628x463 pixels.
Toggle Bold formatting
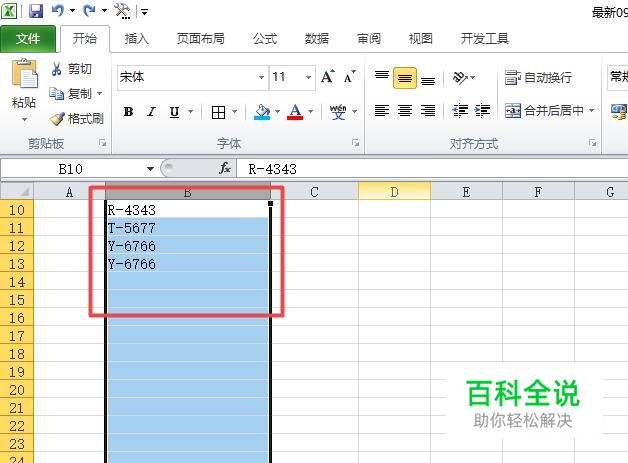click(x=129, y=112)
